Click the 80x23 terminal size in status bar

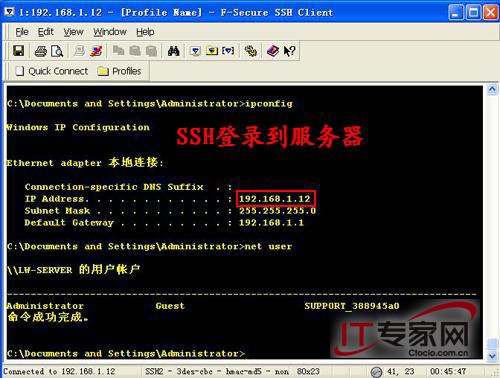coord(308,371)
